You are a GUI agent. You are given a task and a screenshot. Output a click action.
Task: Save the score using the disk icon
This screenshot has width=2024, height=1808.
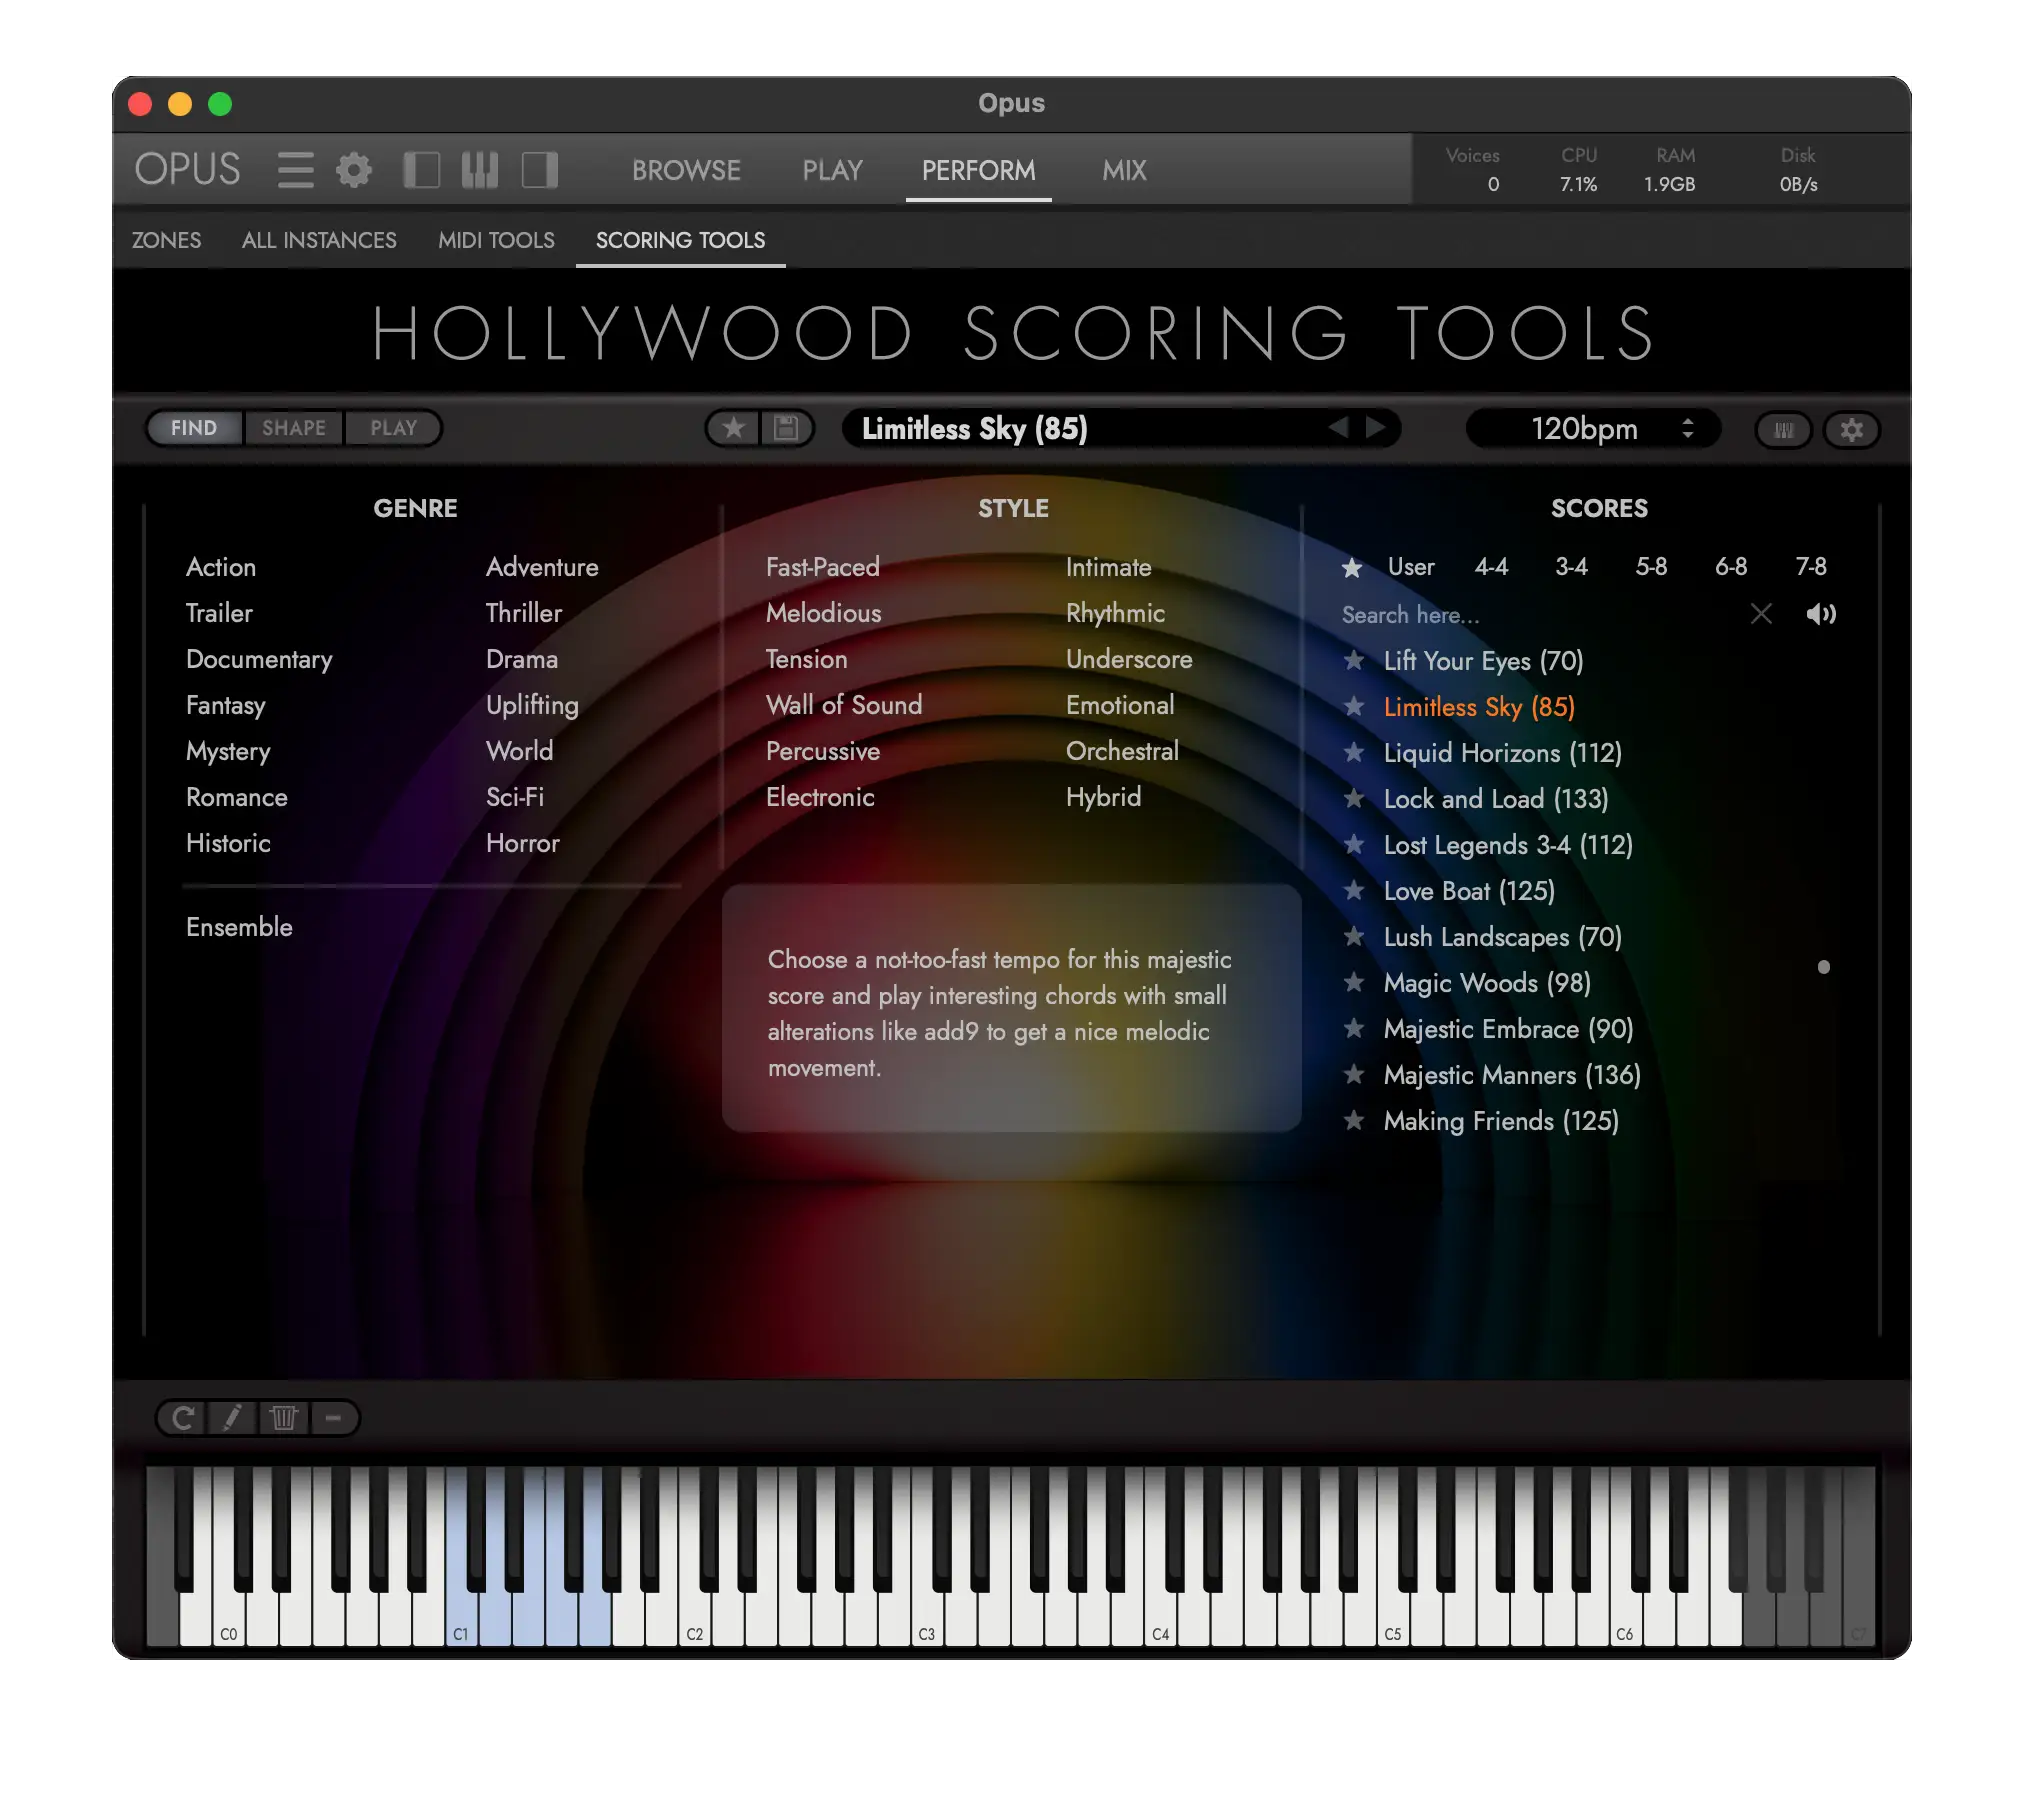(787, 429)
